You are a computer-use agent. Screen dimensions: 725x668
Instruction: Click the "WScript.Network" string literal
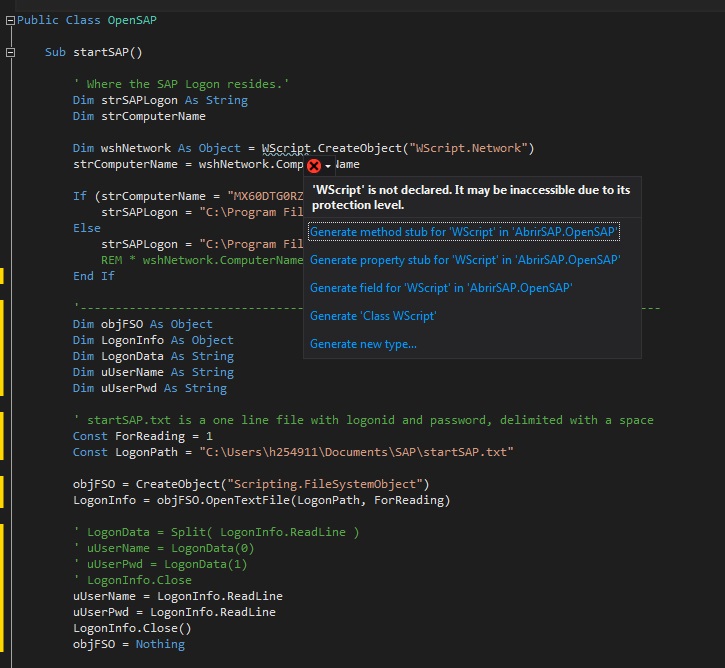[468, 148]
